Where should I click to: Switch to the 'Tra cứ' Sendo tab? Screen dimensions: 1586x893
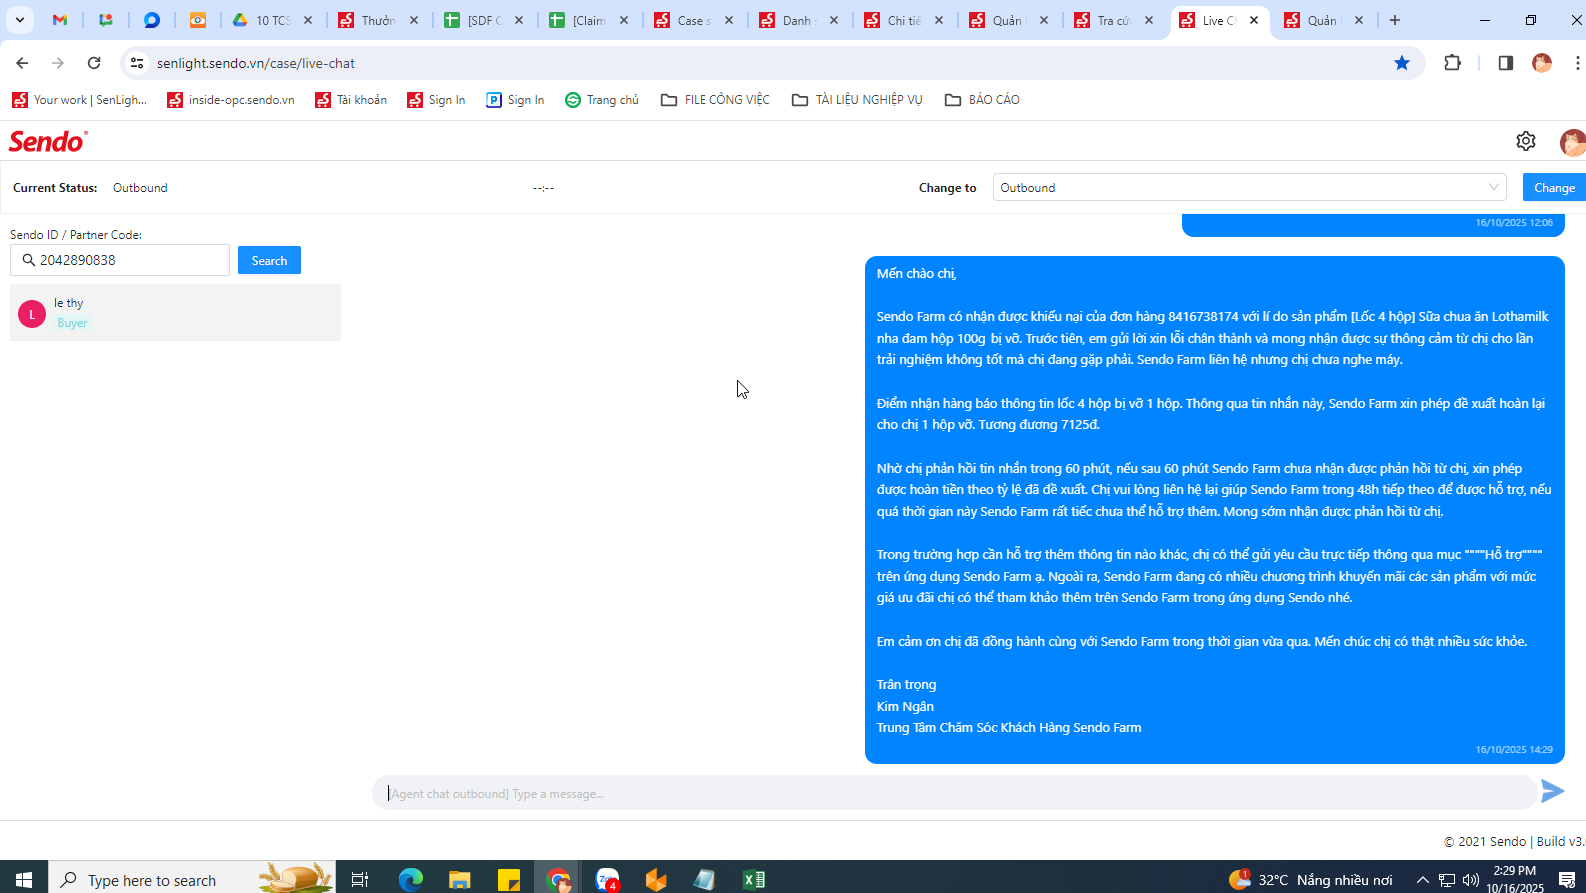(x=1113, y=20)
